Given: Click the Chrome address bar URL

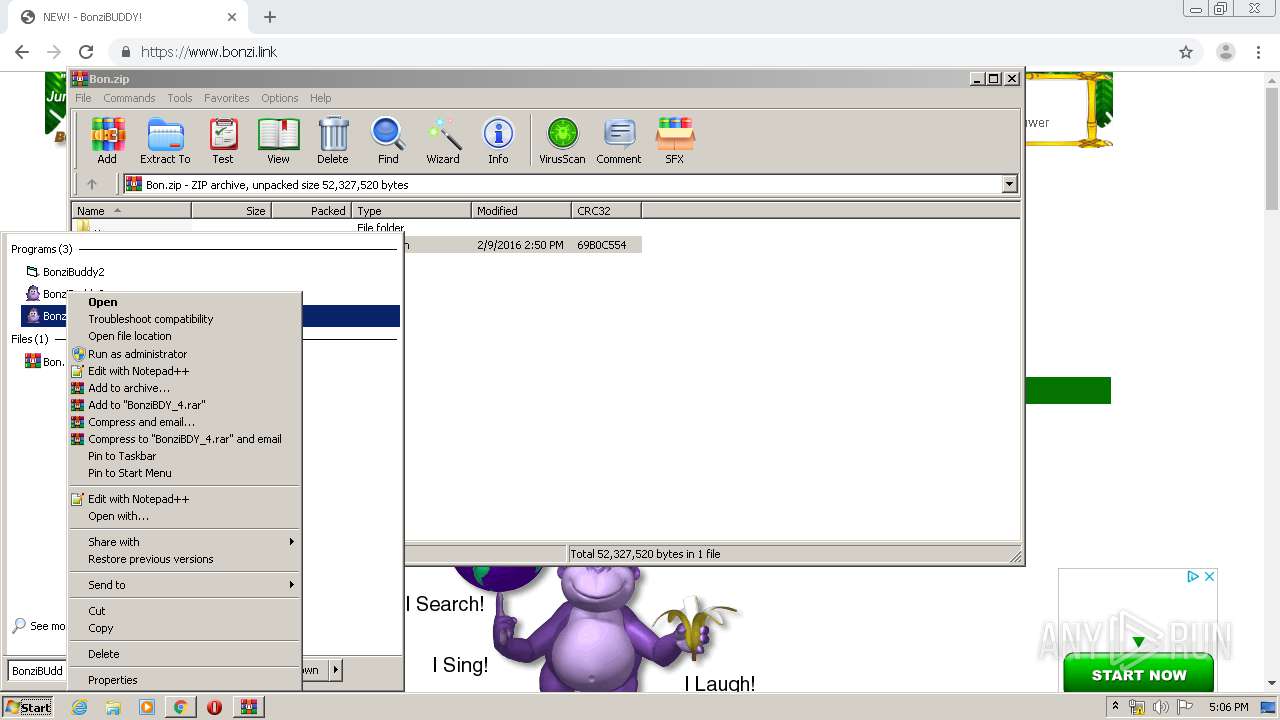Looking at the screenshot, I should point(209,52).
